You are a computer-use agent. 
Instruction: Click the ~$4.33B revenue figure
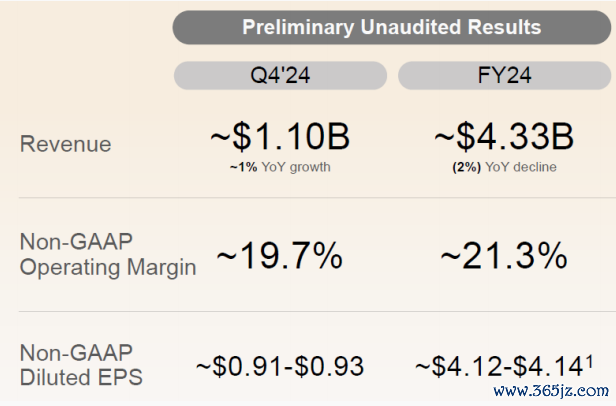click(x=504, y=137)
